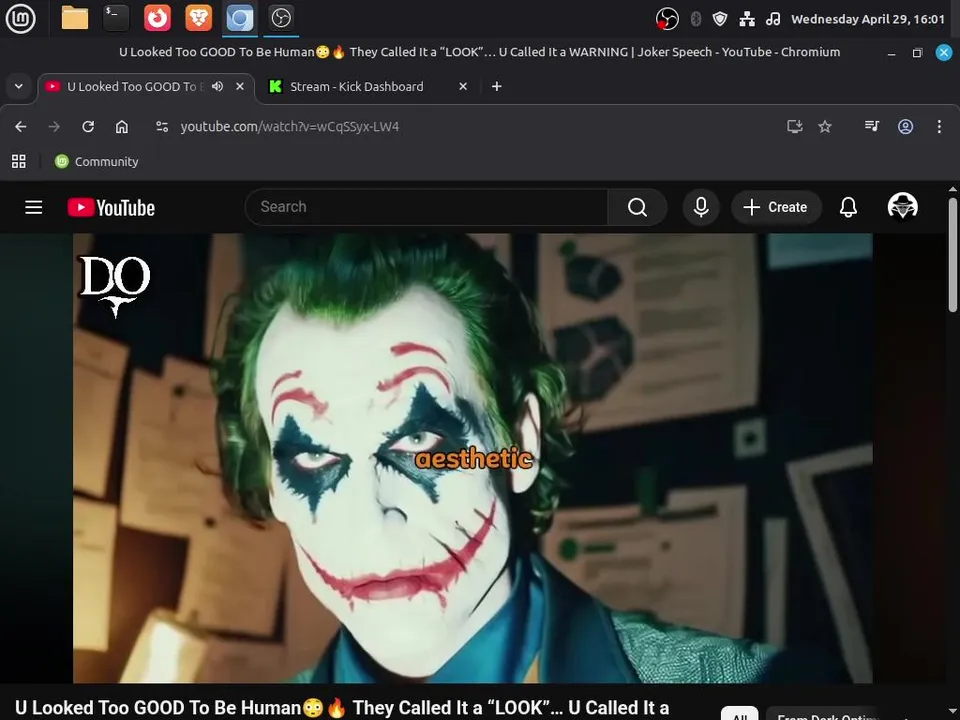Screen dimensions: 960x720
Task: Launch the red-orange browser icon in panel
Action: [157, 18]
